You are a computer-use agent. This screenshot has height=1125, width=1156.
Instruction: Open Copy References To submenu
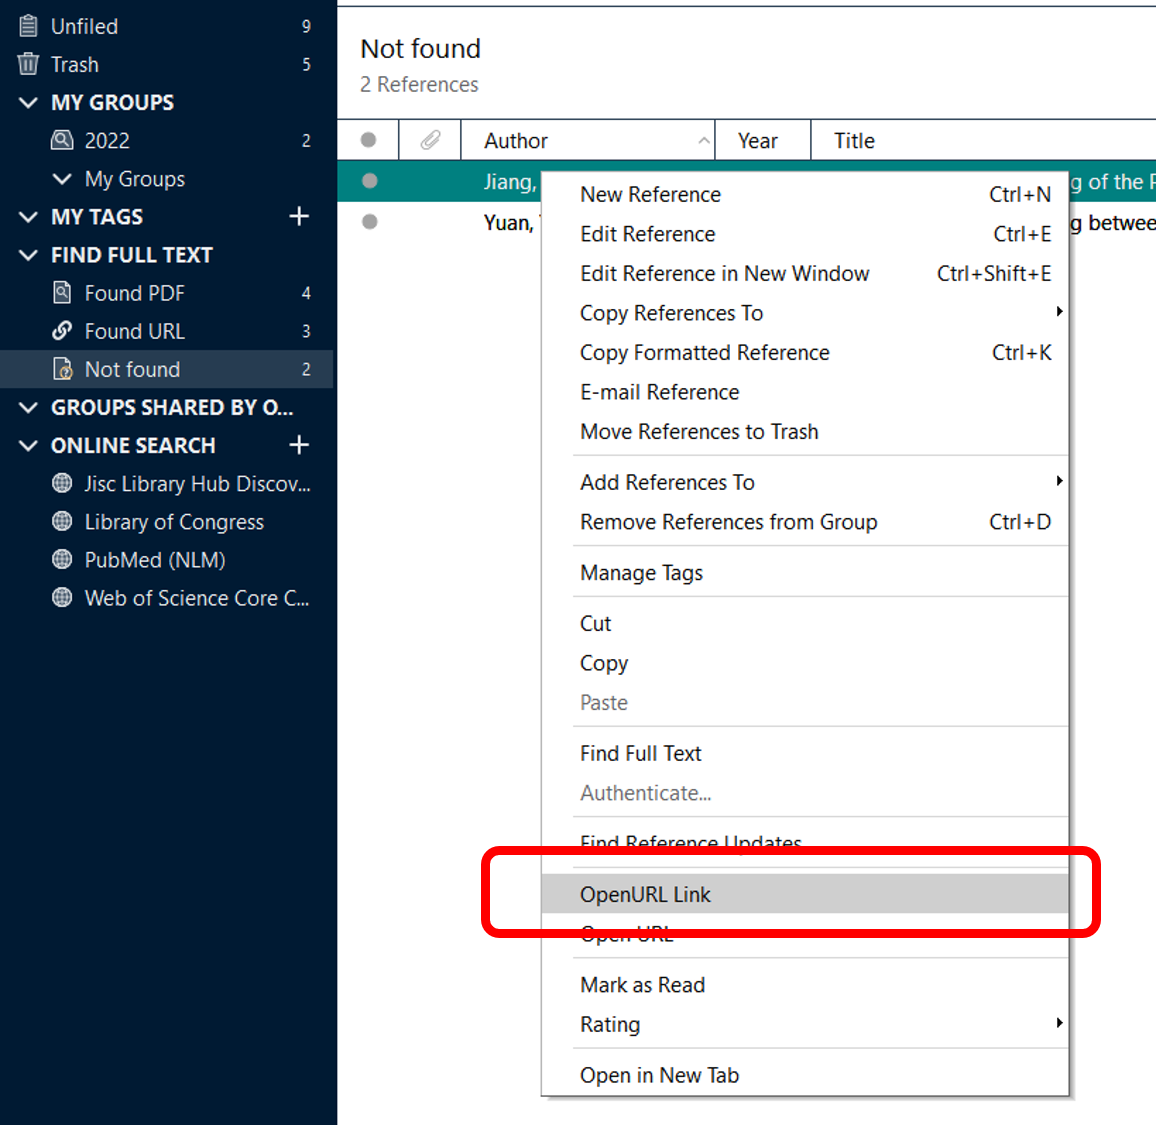click(x=805, y=313)
